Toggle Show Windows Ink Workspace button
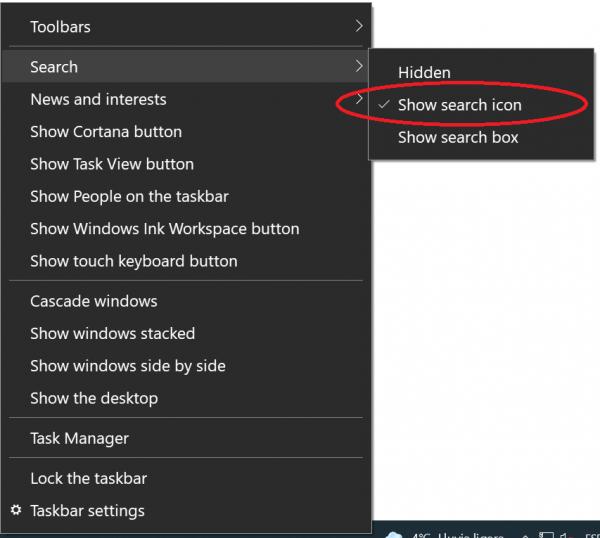 (186, 228)
